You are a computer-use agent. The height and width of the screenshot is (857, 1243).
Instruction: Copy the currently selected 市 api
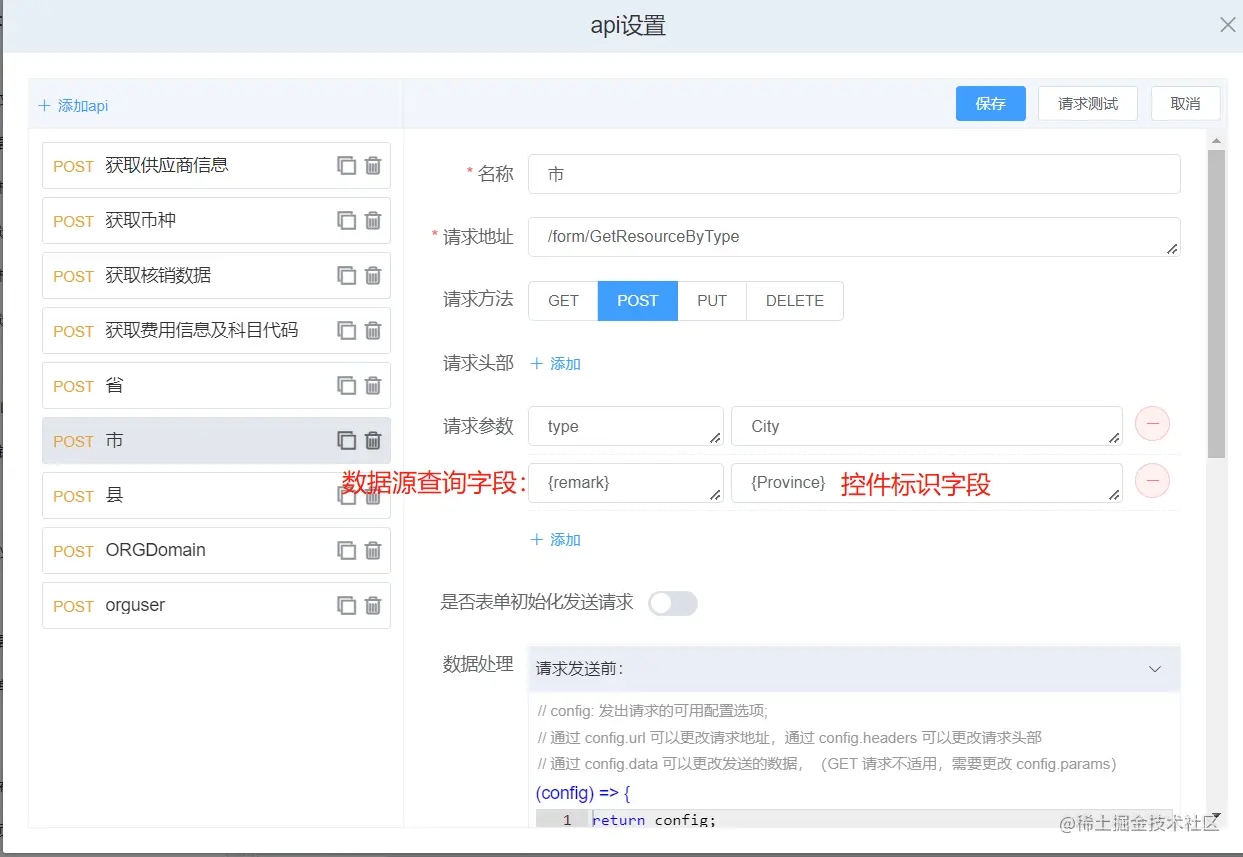[345, 440]
